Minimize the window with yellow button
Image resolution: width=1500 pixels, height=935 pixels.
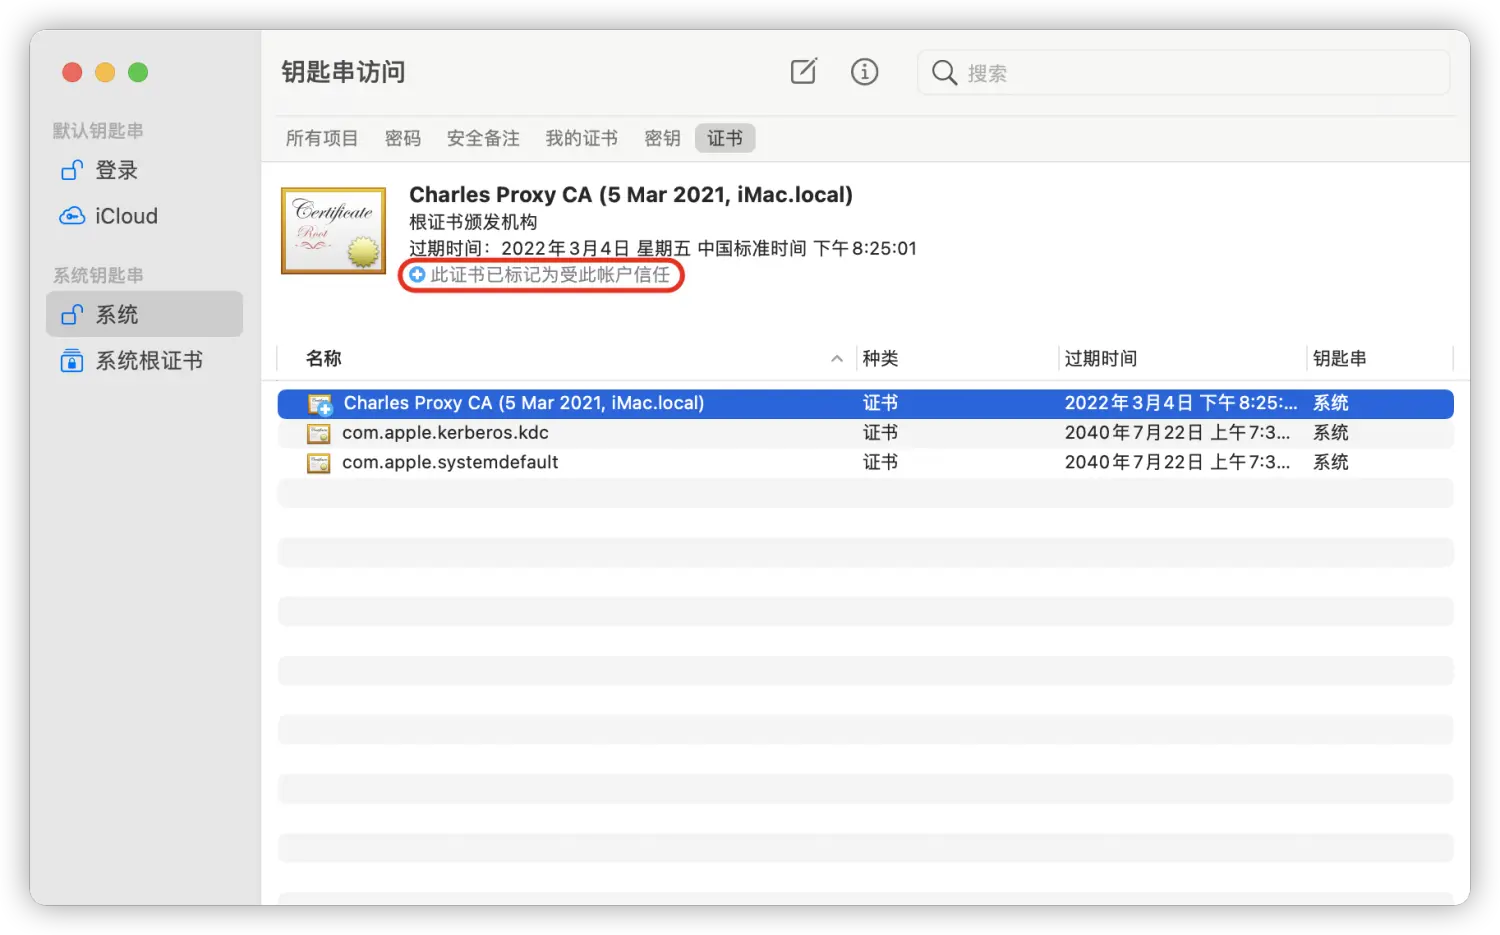coord(105,72)
